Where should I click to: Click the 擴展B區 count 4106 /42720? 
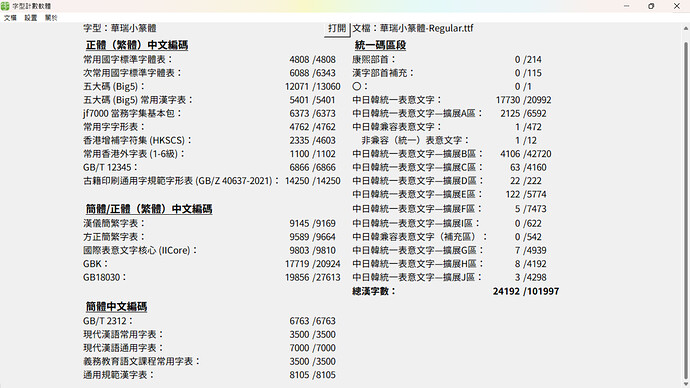tap(525, 154)
